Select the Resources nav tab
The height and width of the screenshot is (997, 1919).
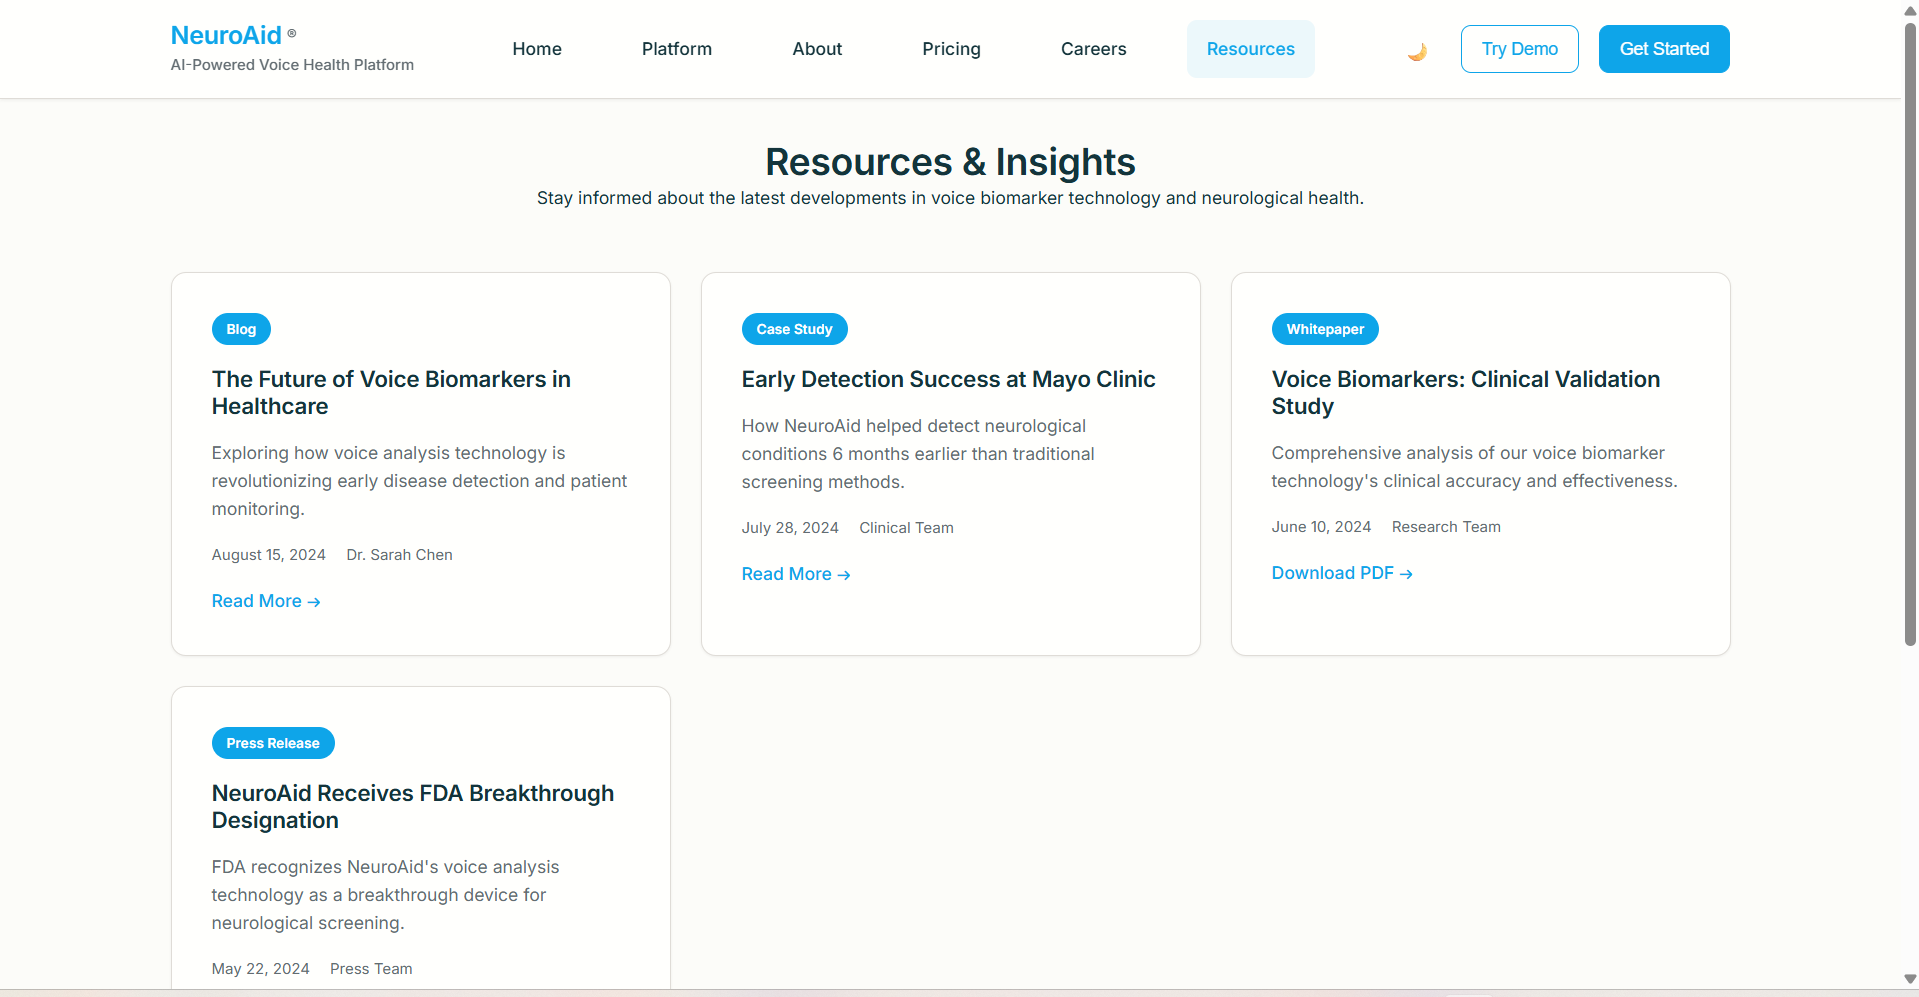point(1250,49)
